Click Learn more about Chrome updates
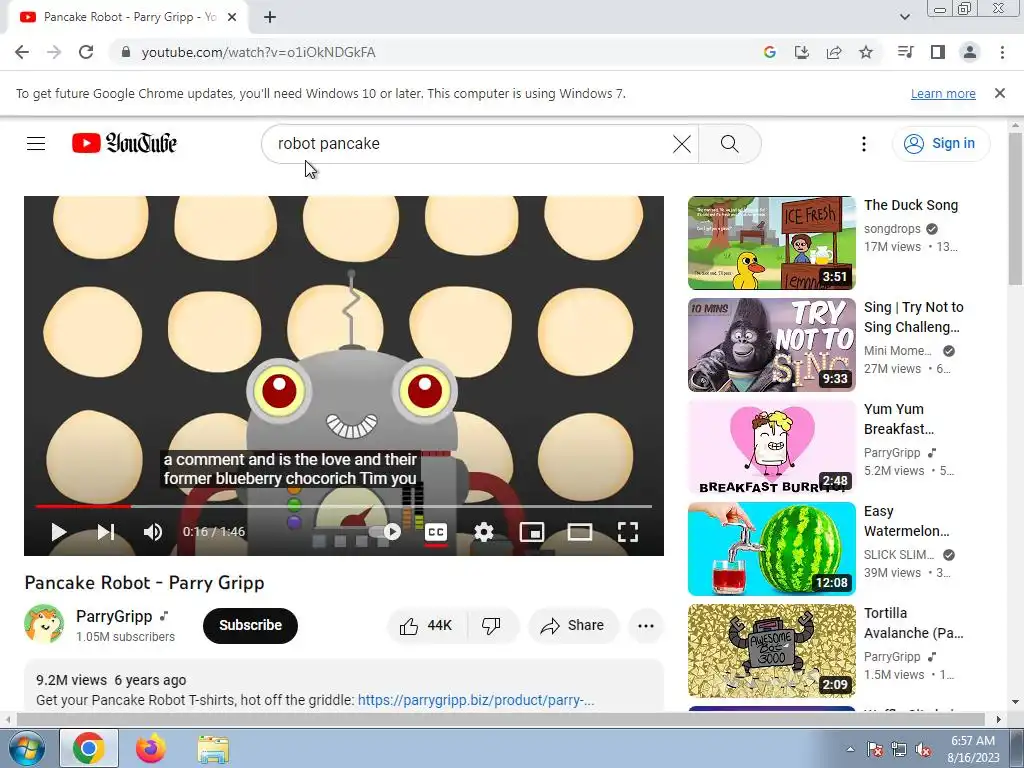The width and height of the screenshot is (1024, 768). click(x=943, y=93)
